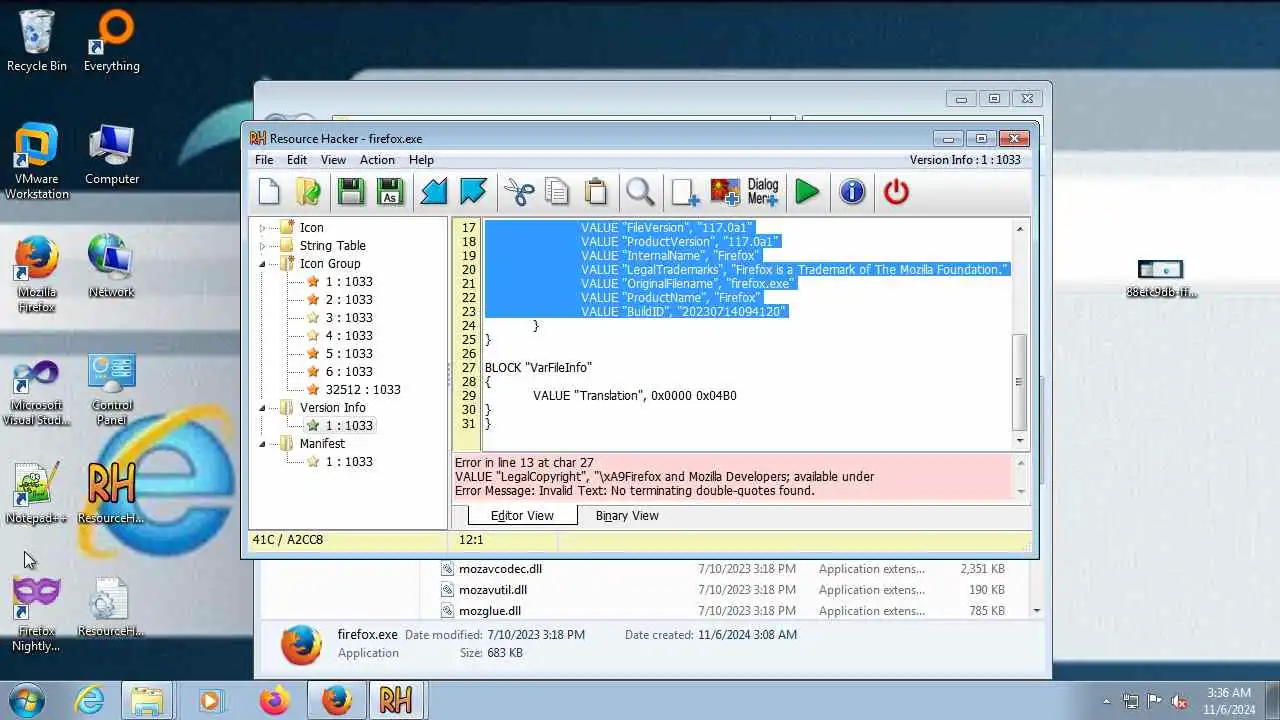Compile script with green play icon
The height and width of the screenshot is (720, 1280).
point(807,191)
